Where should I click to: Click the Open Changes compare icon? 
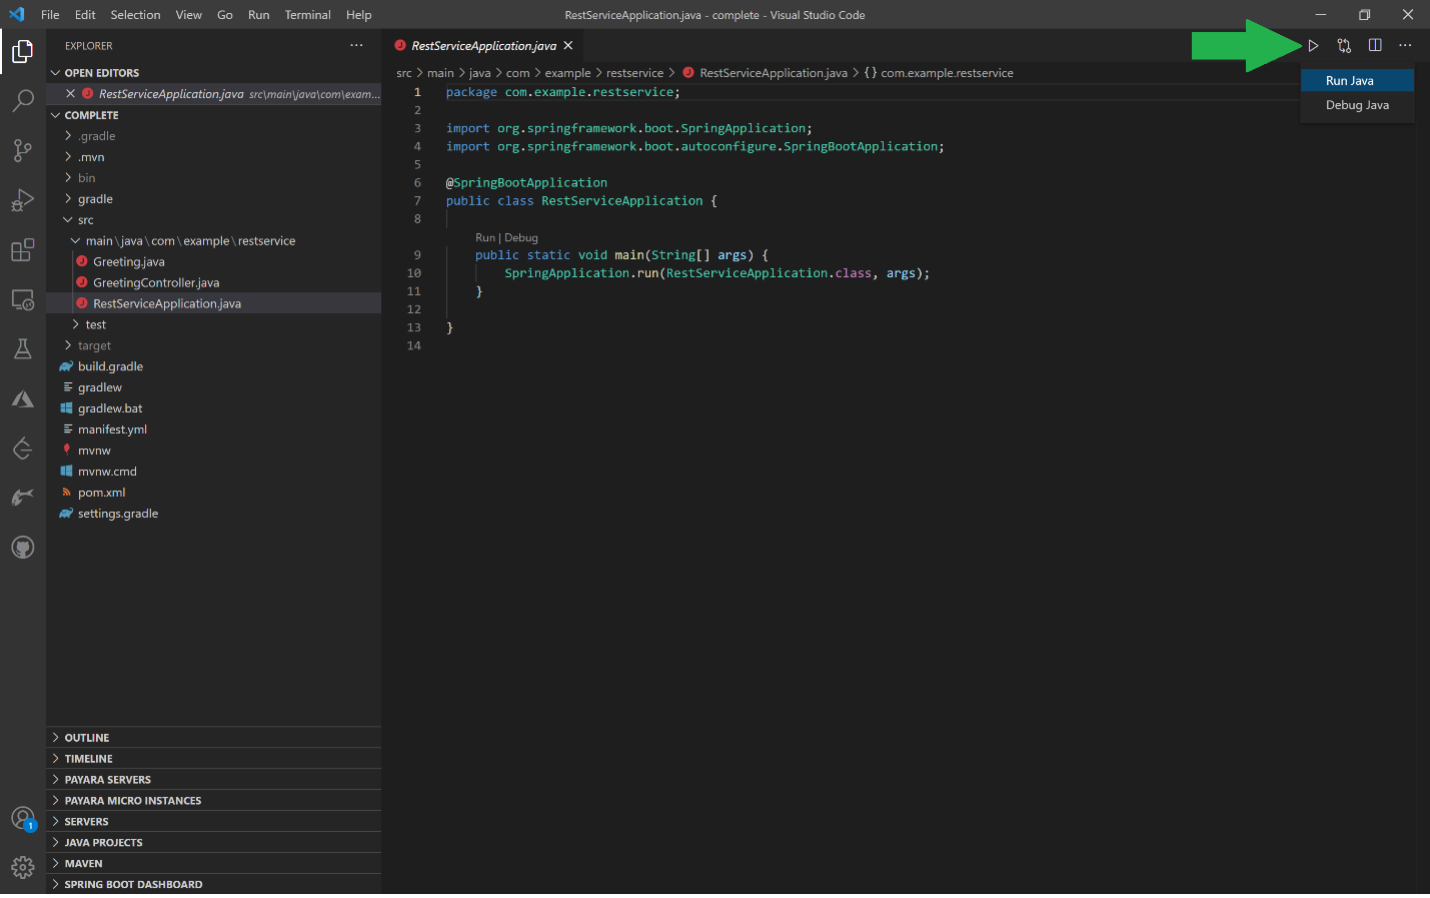1344,46
